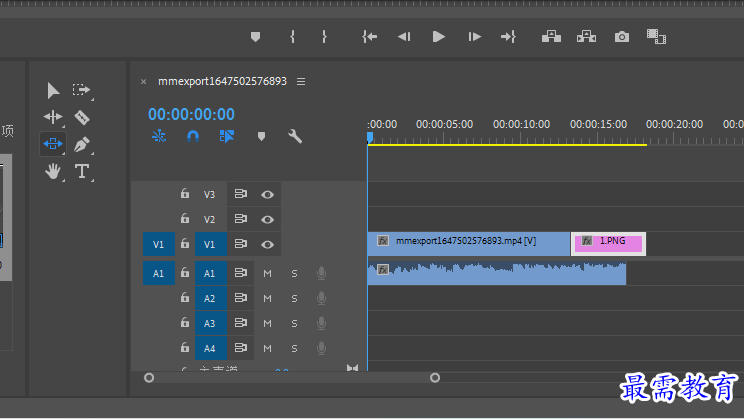Click right handle of timeline zoom scrollbar

tap(435, 378)
